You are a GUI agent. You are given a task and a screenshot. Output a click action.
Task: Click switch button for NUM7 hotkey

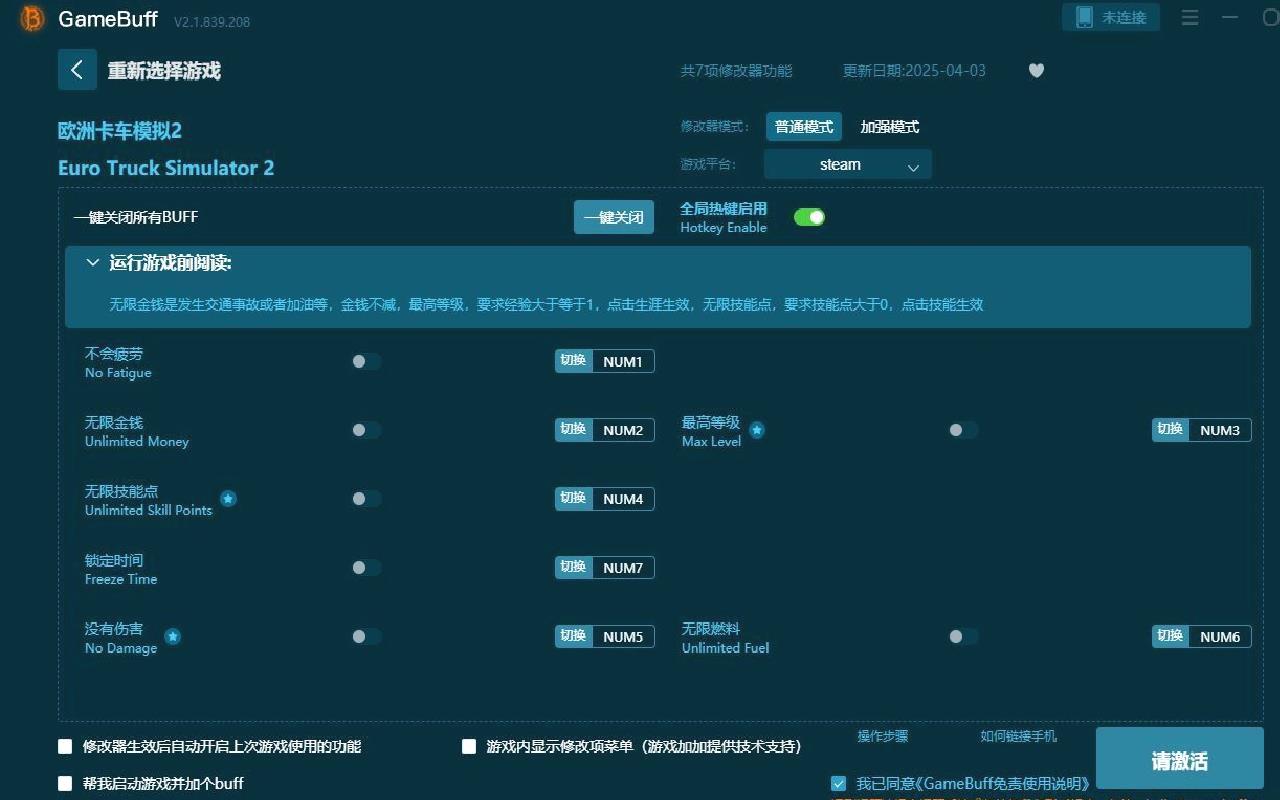coord(573,567)
